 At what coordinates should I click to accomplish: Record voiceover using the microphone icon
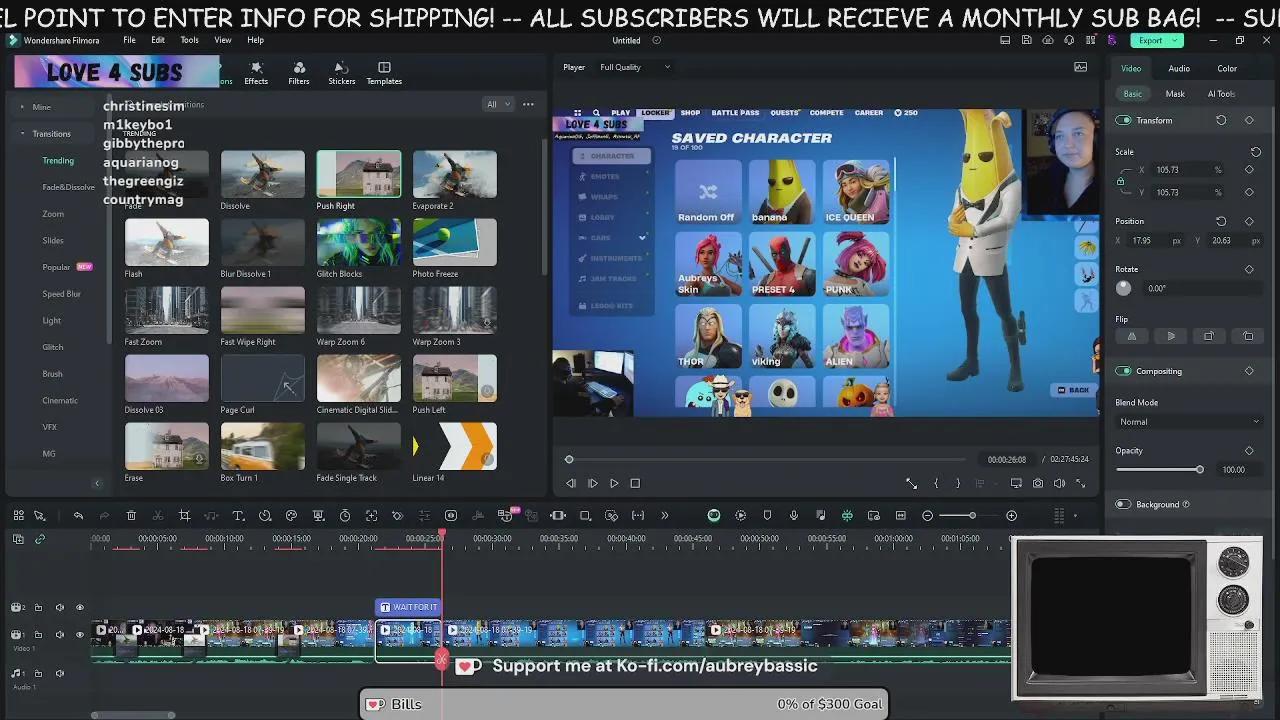point(794,516)
